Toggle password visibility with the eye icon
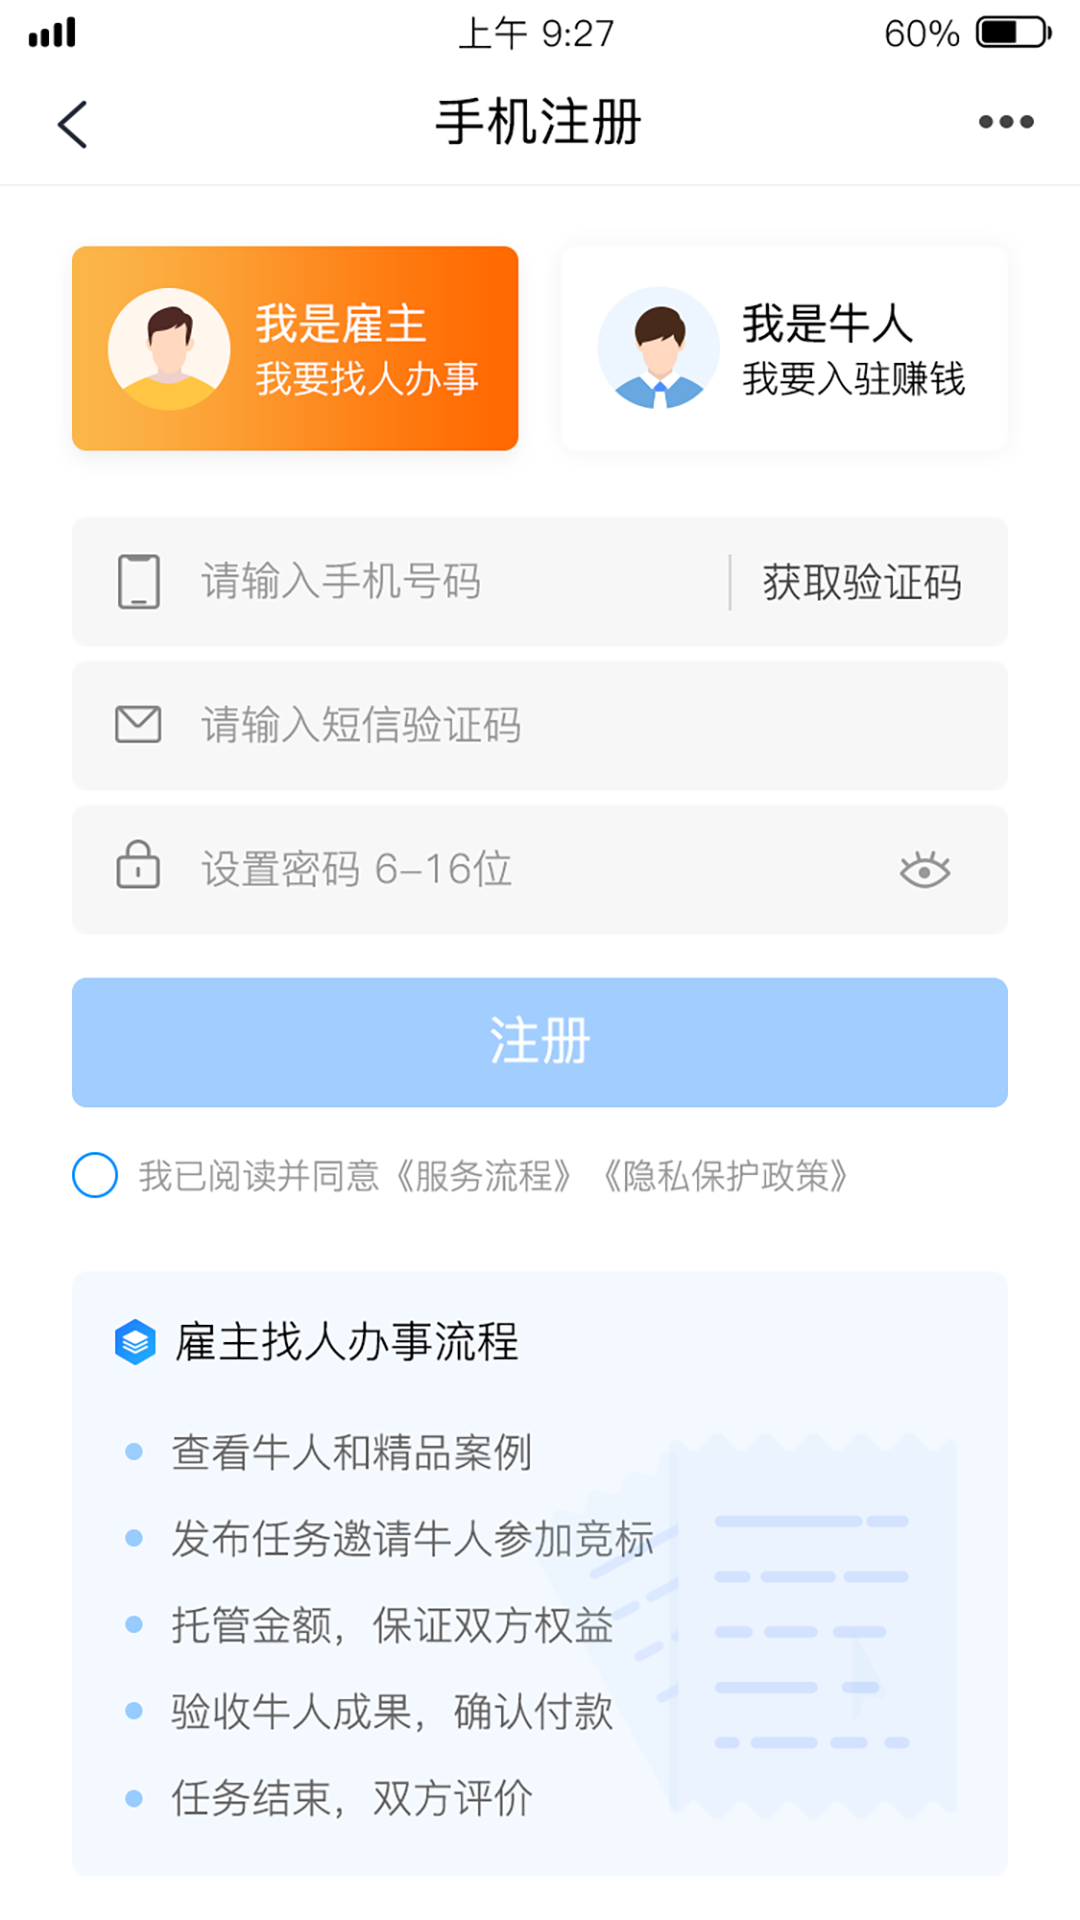1080x1920 pixels. tap(924, 870)
